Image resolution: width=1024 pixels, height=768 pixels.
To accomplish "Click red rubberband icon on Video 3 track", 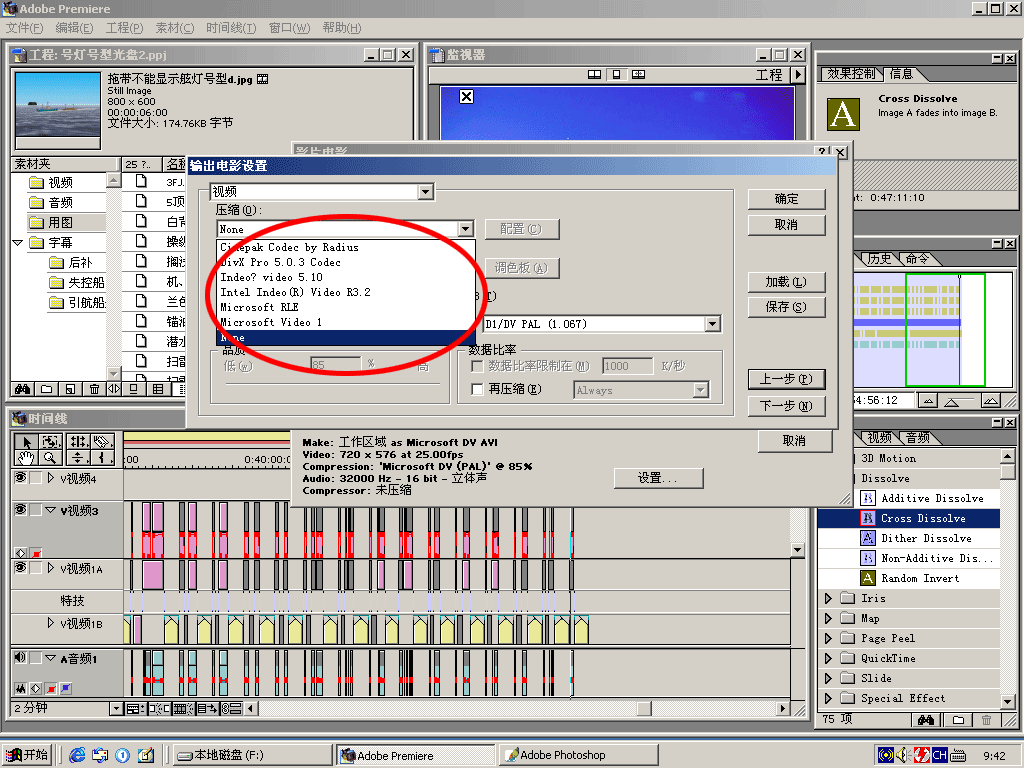I will (x=37, y=552).
